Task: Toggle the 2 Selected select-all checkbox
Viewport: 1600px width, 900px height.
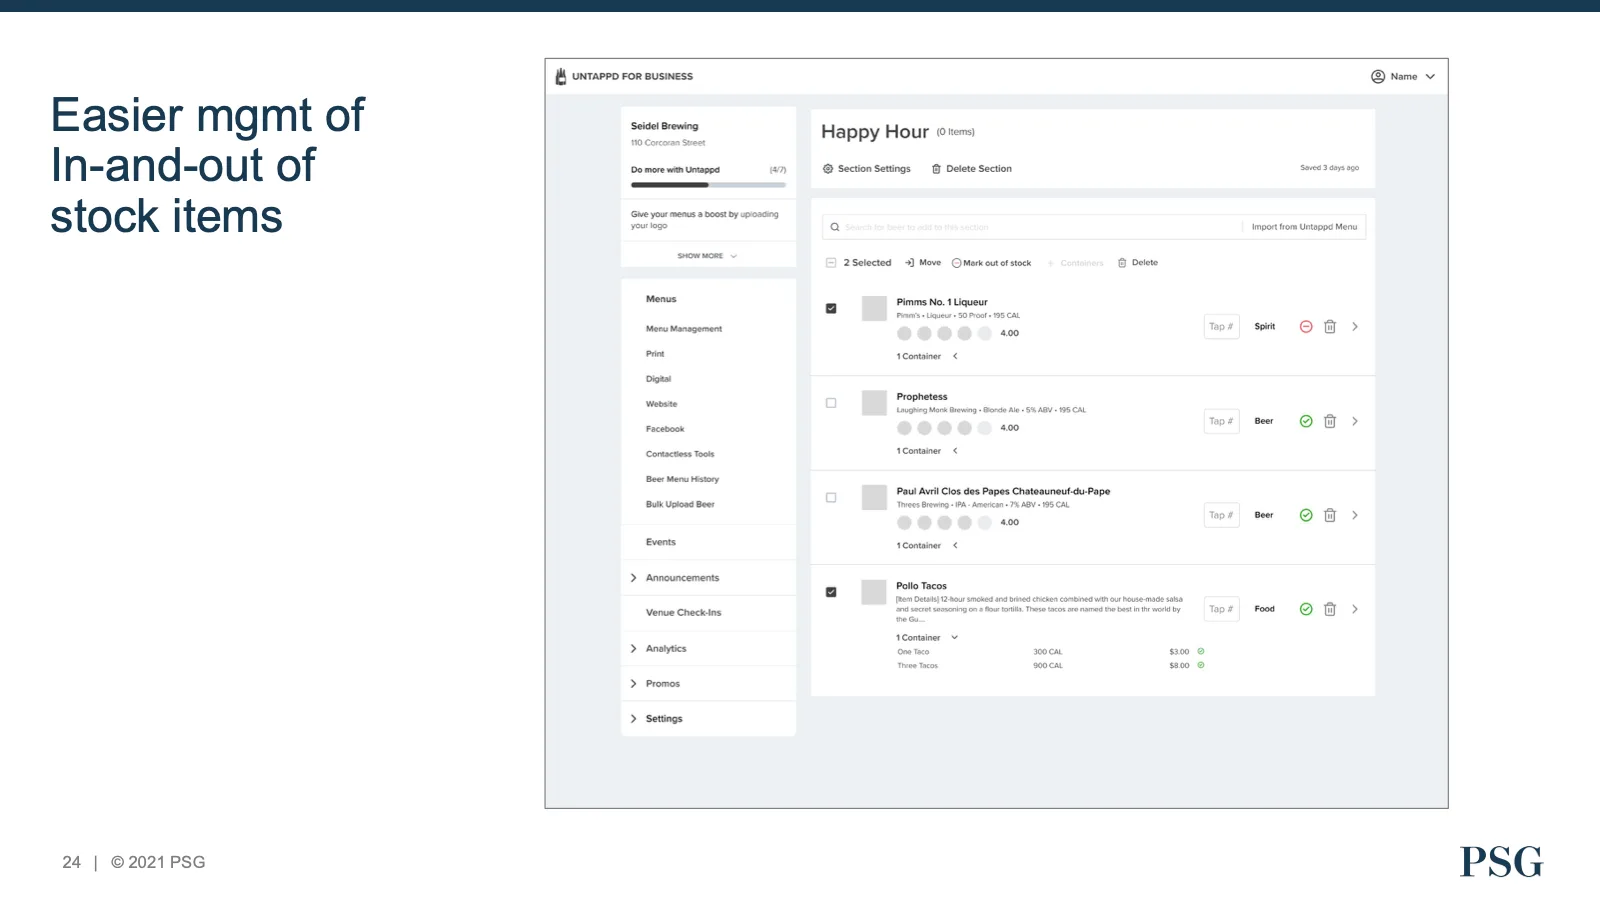Action: pos(831,263)
